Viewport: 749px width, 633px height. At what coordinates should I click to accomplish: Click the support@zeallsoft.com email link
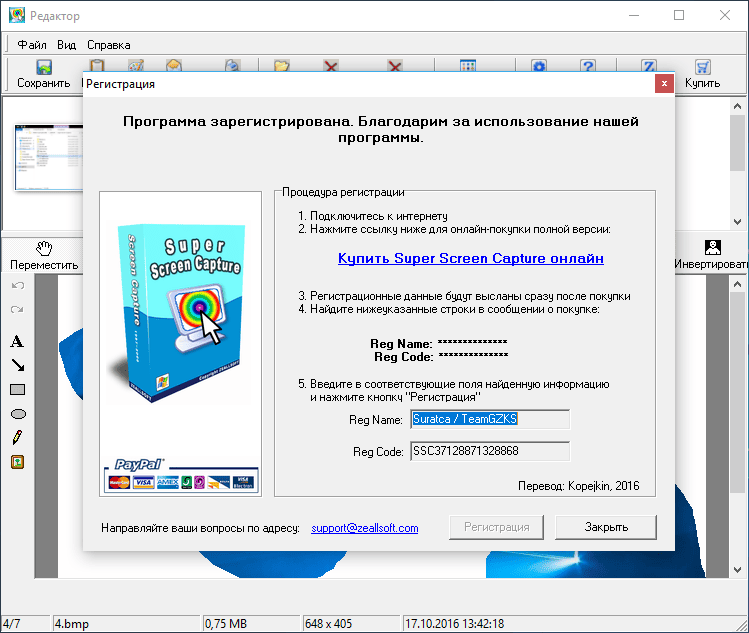pyautogui.click(x=364, y=528)
